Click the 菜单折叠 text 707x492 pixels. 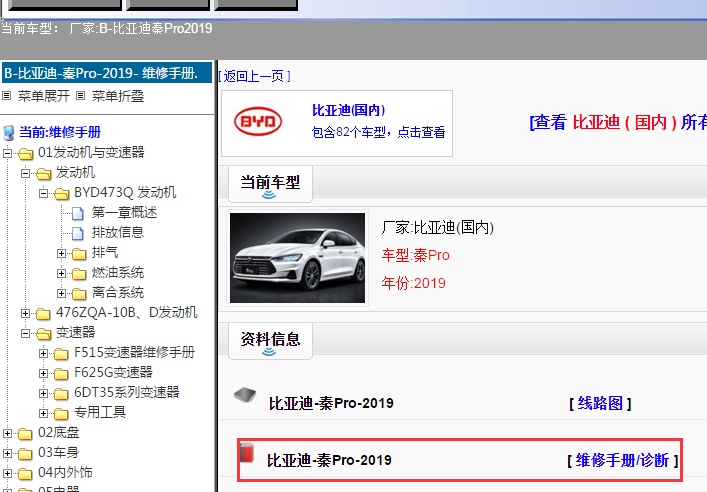[x=118, y=96]
